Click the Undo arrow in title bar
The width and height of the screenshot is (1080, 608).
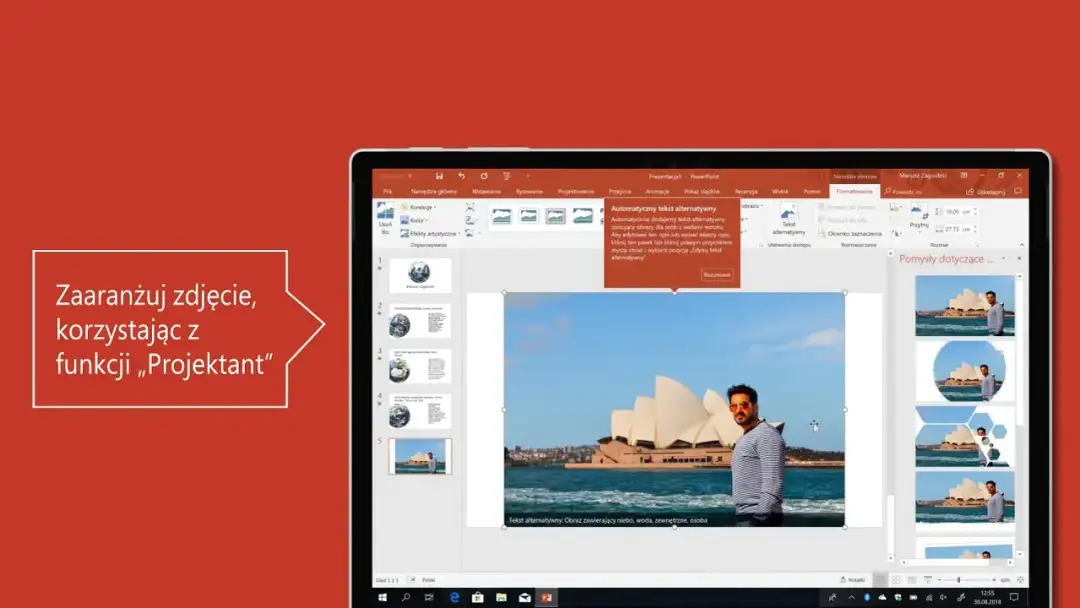point(461,176)
